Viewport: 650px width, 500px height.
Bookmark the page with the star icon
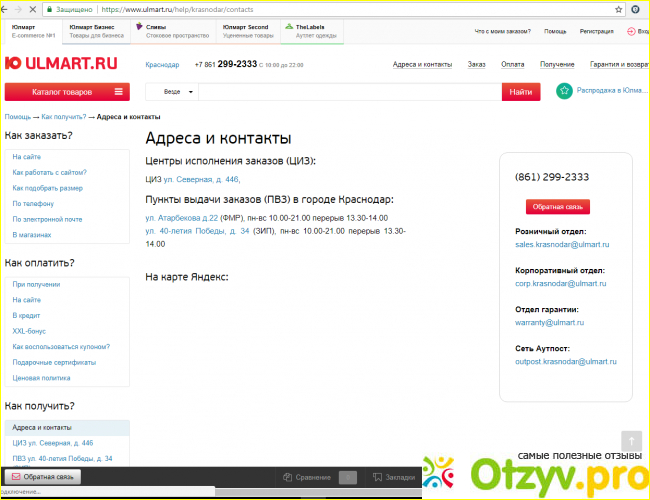pyautogui.click(x=618, y=9)
